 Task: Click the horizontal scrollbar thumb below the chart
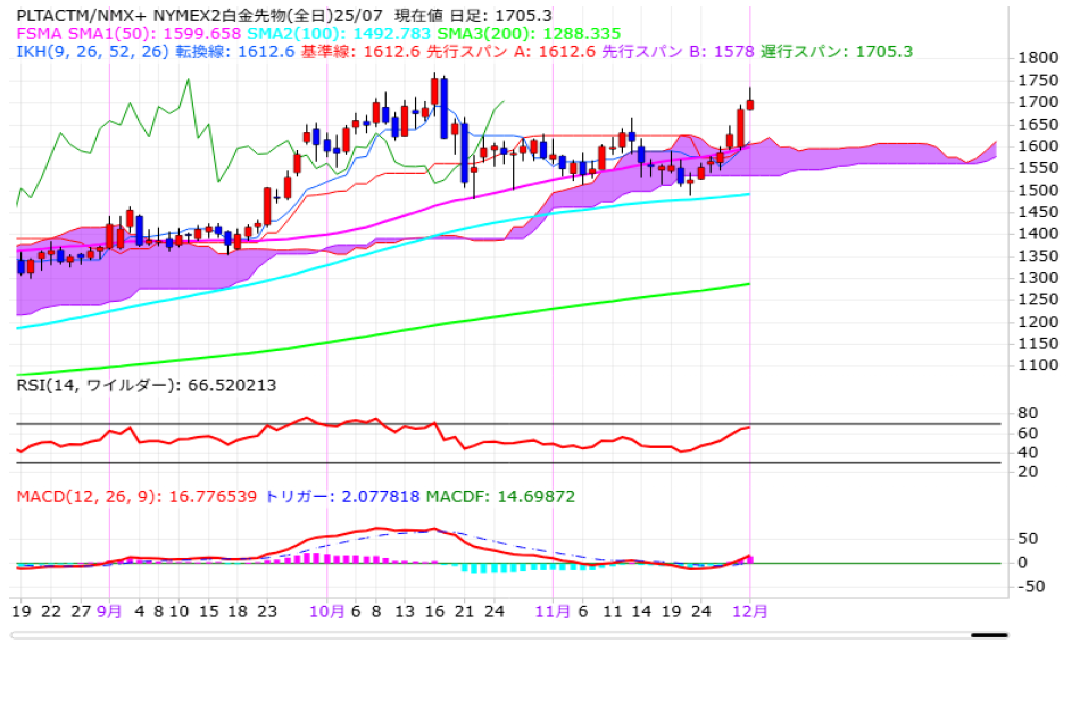click(x=989, y=634)
